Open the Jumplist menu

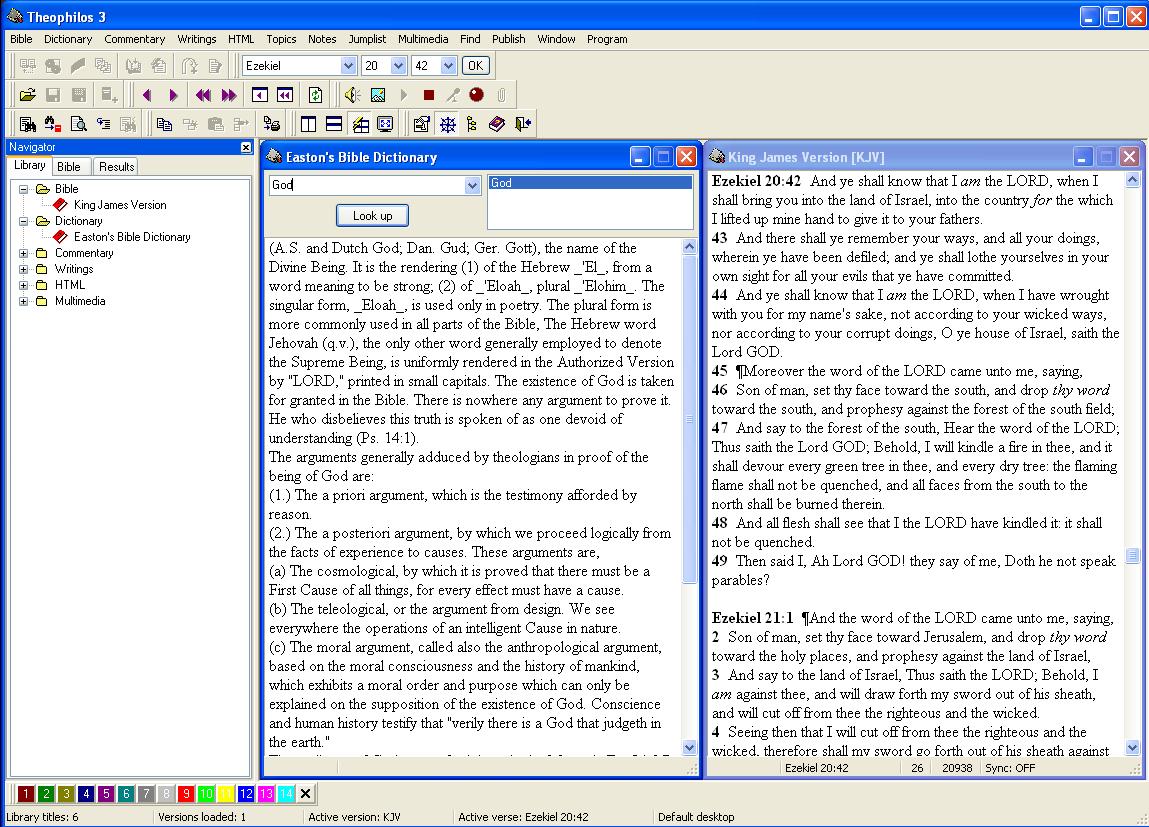pos(367,39)
